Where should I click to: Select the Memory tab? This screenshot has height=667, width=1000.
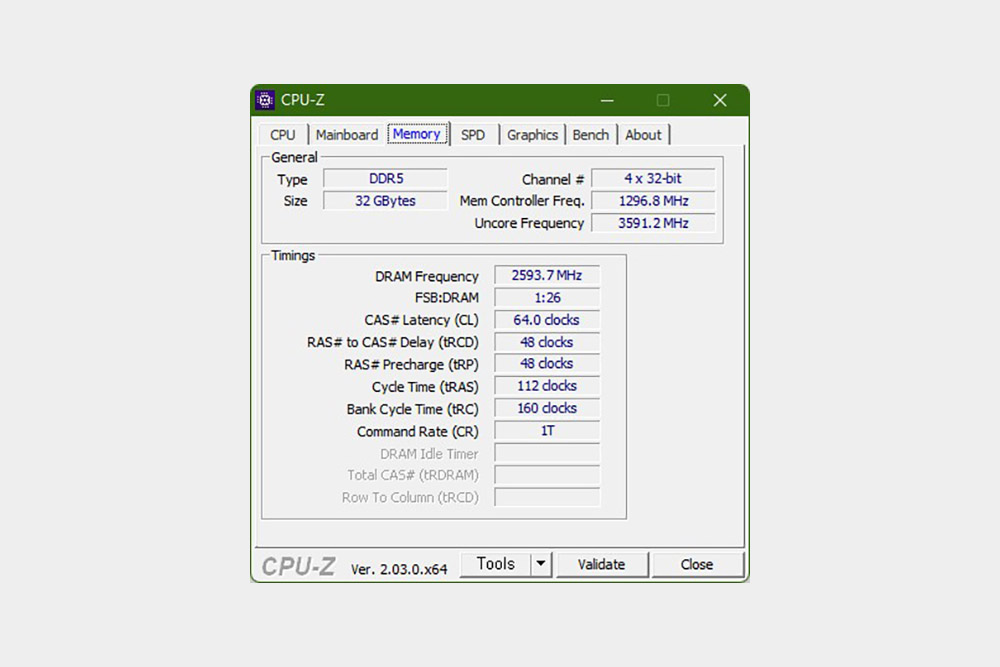417,134
